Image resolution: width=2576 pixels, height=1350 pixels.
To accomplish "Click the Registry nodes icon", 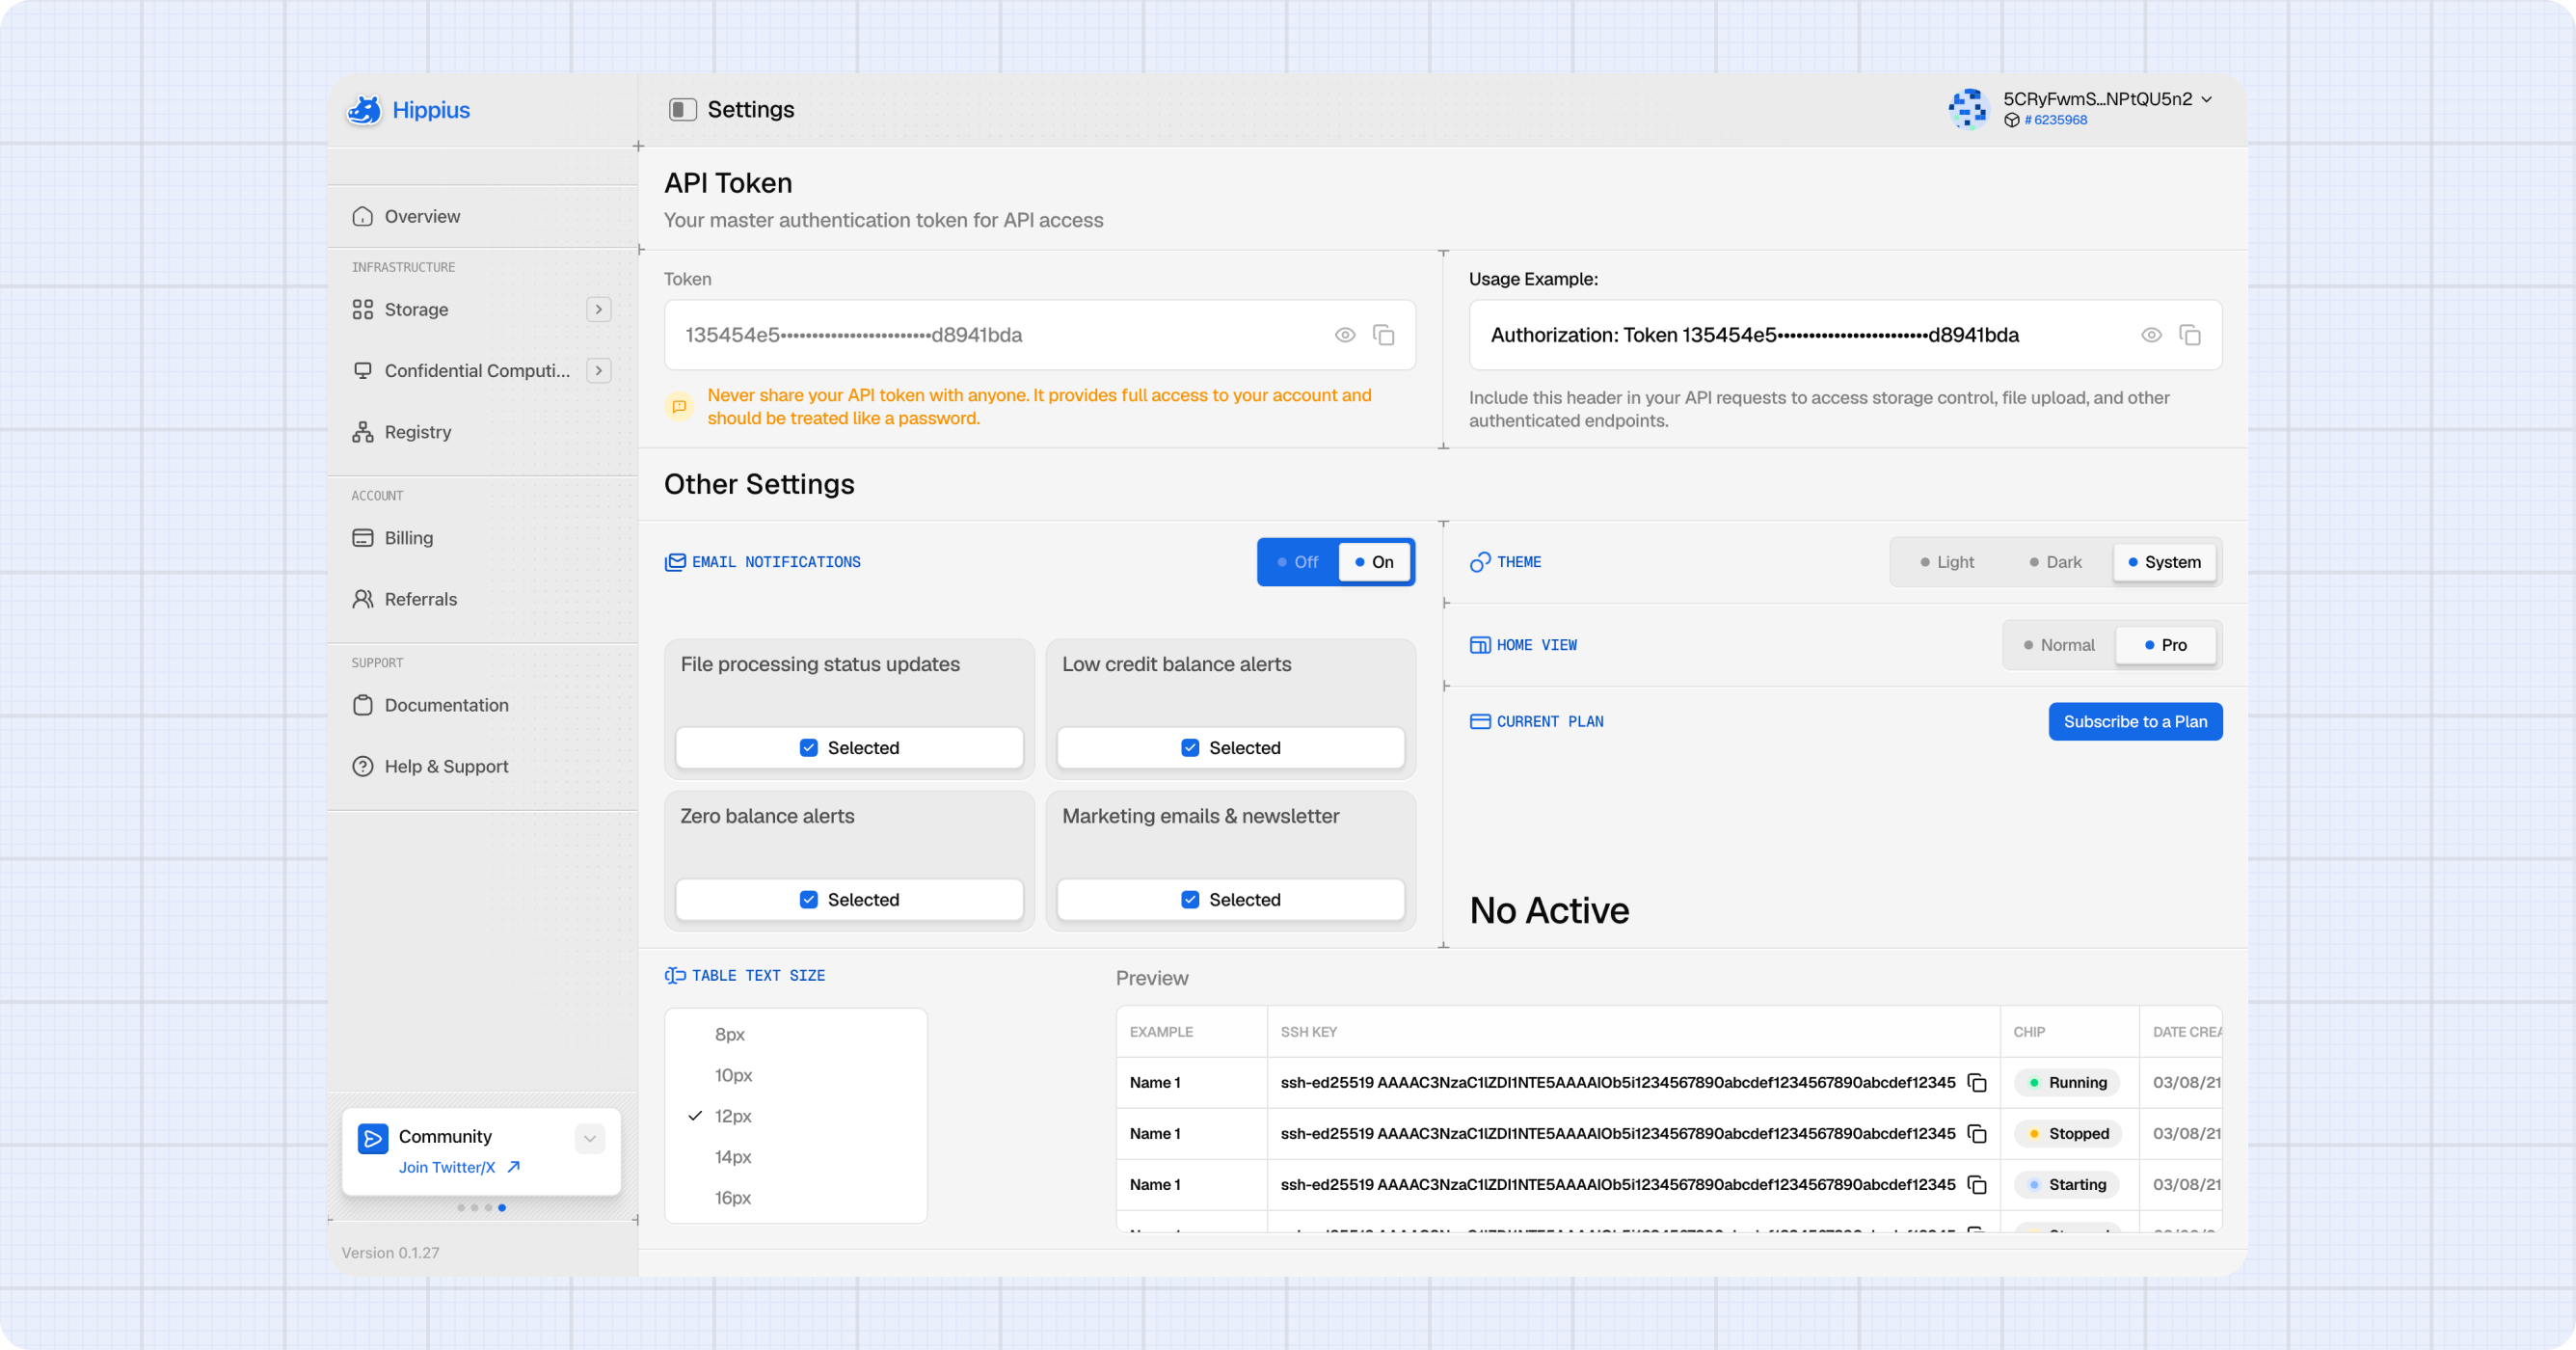I will 363,432.
